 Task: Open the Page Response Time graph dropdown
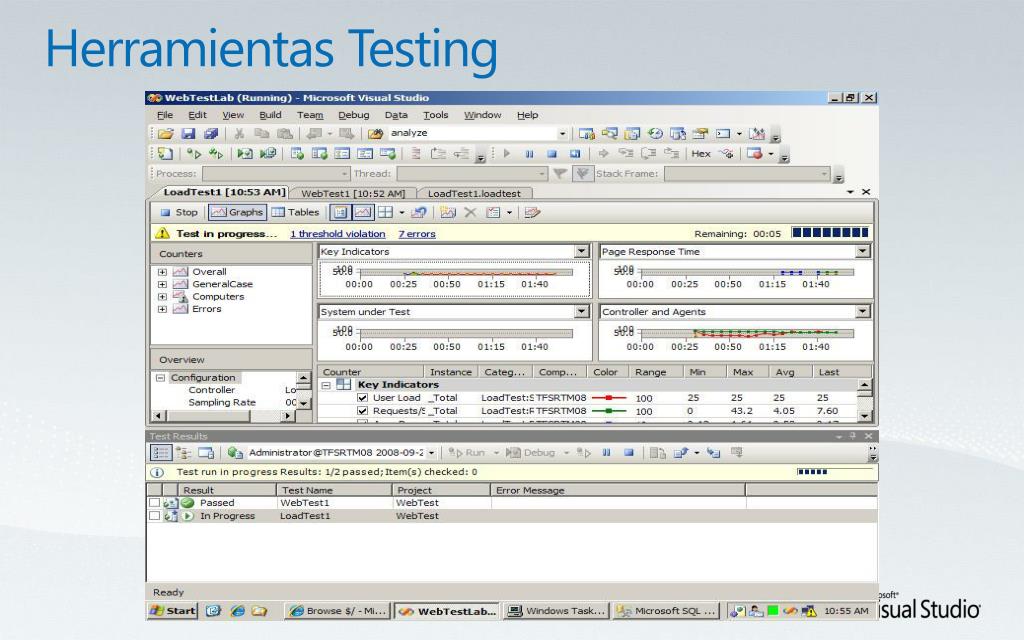pyautogui.click(x=863, y=251)
